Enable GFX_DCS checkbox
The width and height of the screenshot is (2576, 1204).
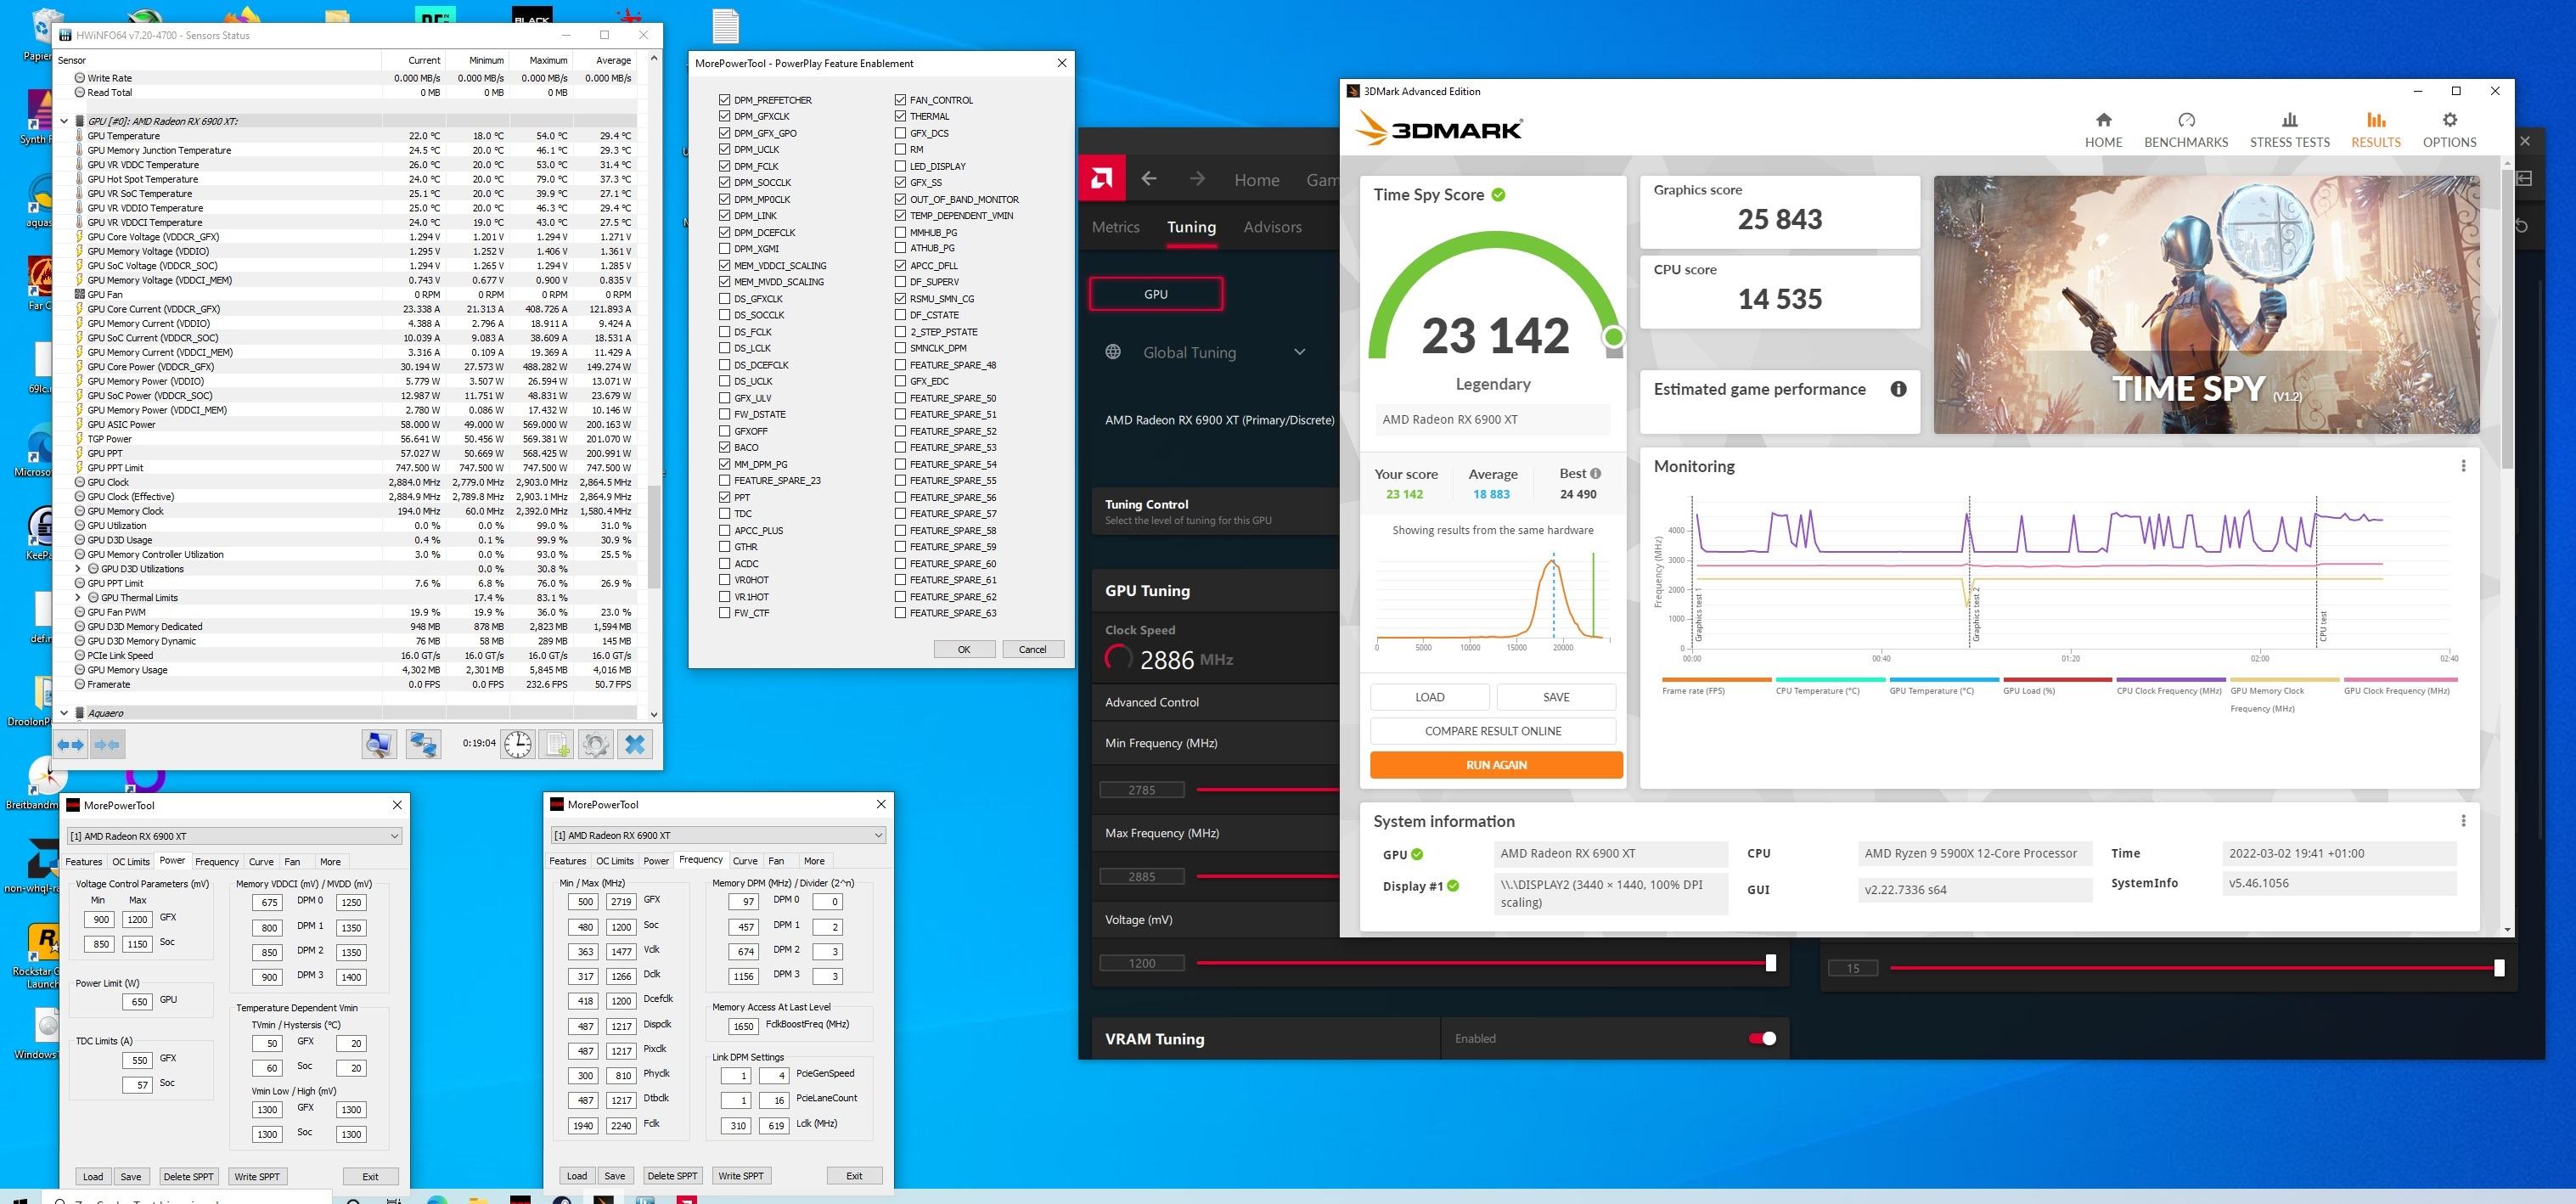point(900,133)
